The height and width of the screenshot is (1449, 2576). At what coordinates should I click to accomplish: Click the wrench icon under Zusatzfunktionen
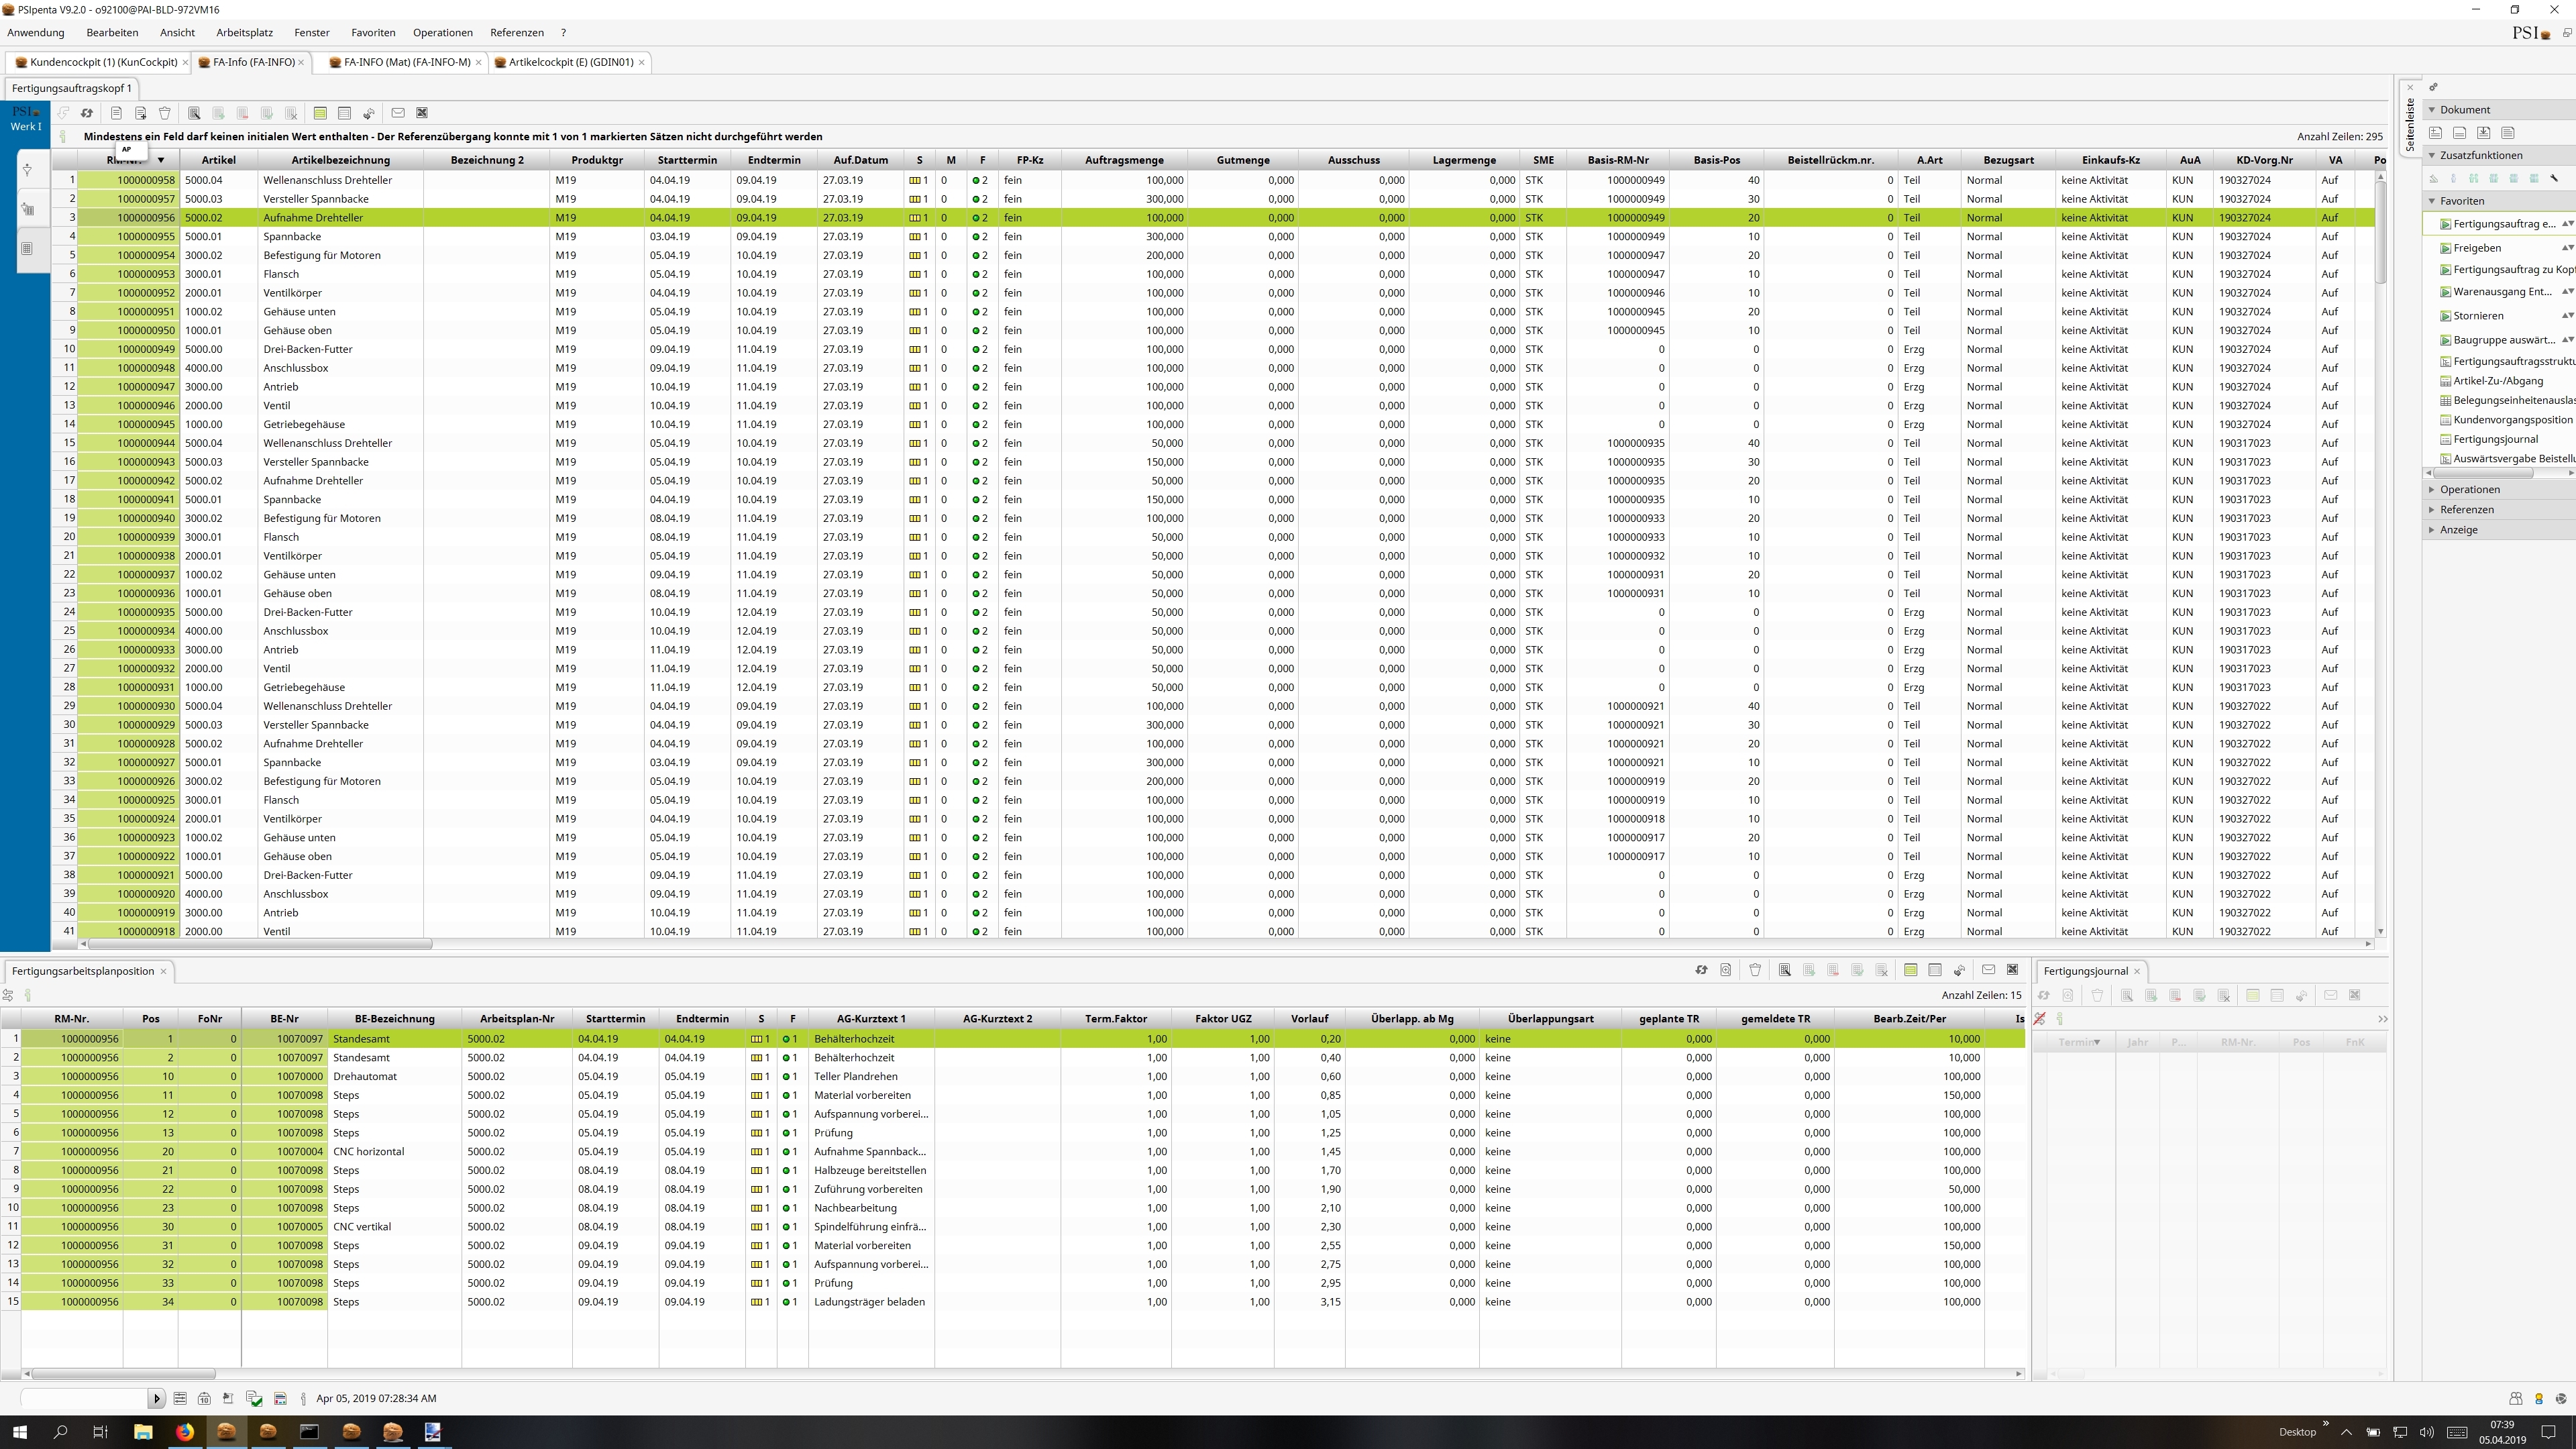click(x=2554, y=179)
